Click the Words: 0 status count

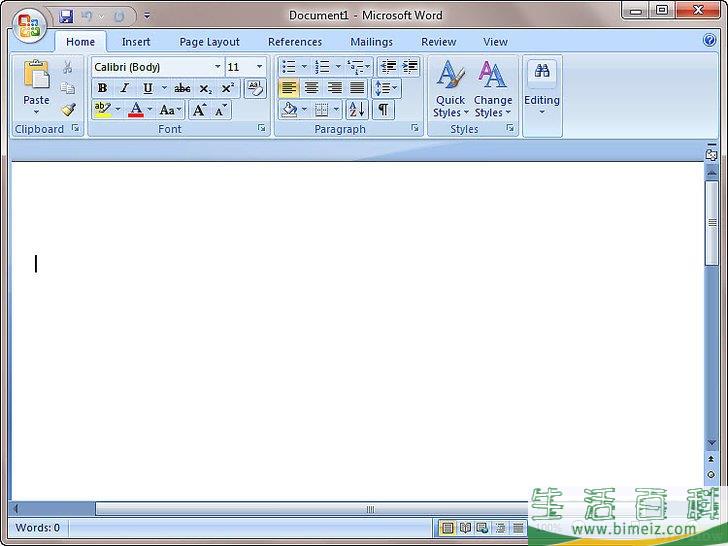(x=38, y=528)
